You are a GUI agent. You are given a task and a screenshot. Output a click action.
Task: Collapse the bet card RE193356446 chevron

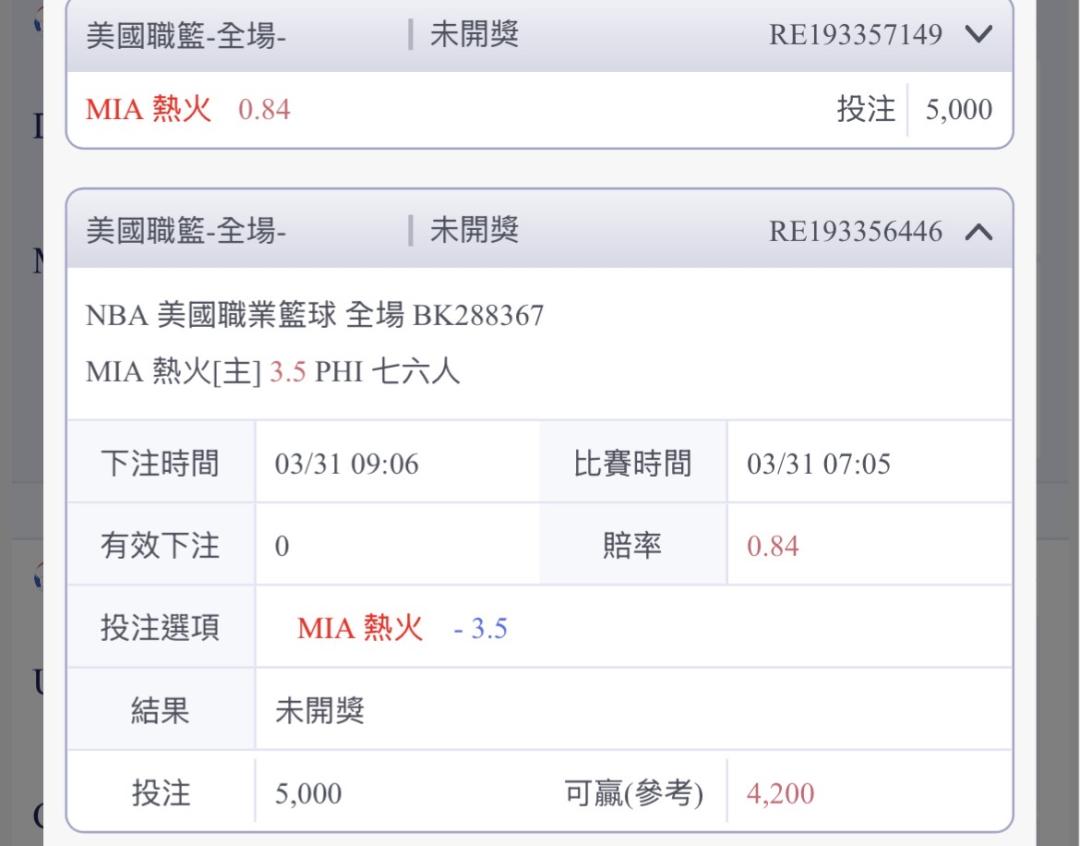[x=978, y=232]
